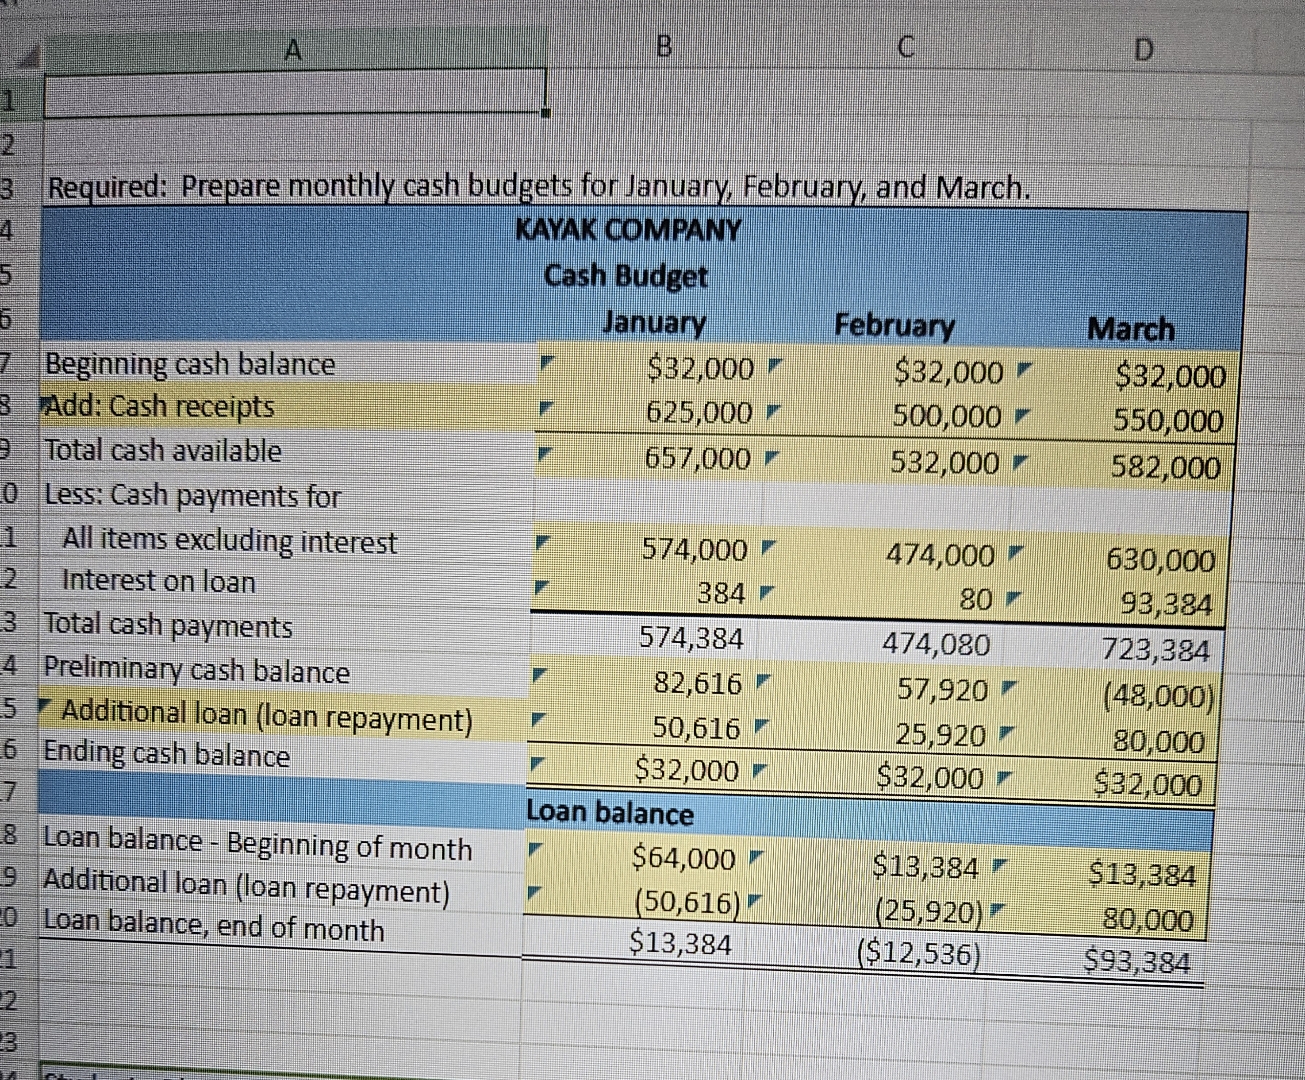Click the "Total cash available" label
This screenshot has width=1305, height=1080.
pos(163,451)
